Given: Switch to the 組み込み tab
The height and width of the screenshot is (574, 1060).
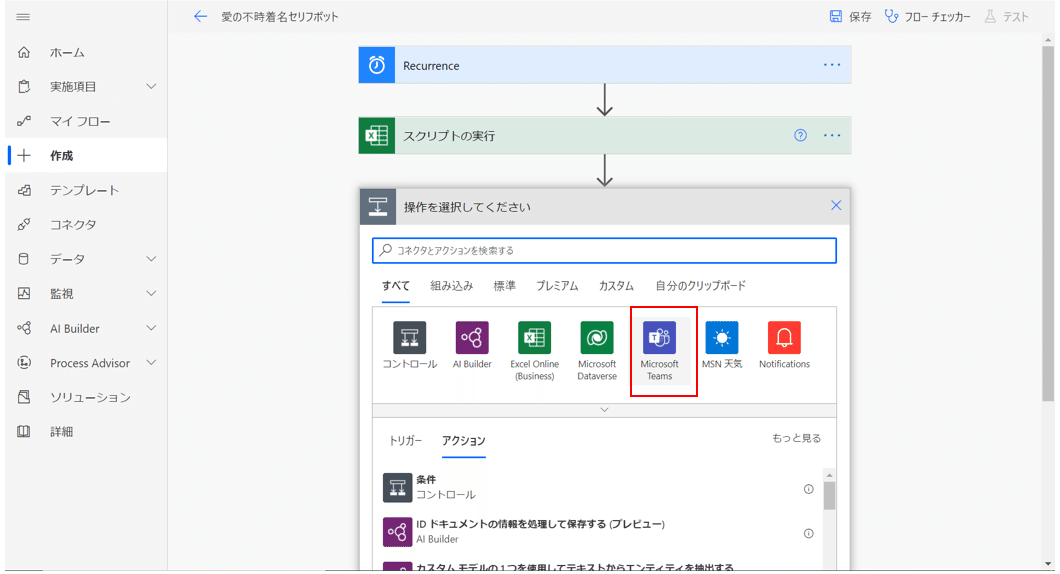Looking at the screenshot, I should pyautogui.click(x=452, y=286).
